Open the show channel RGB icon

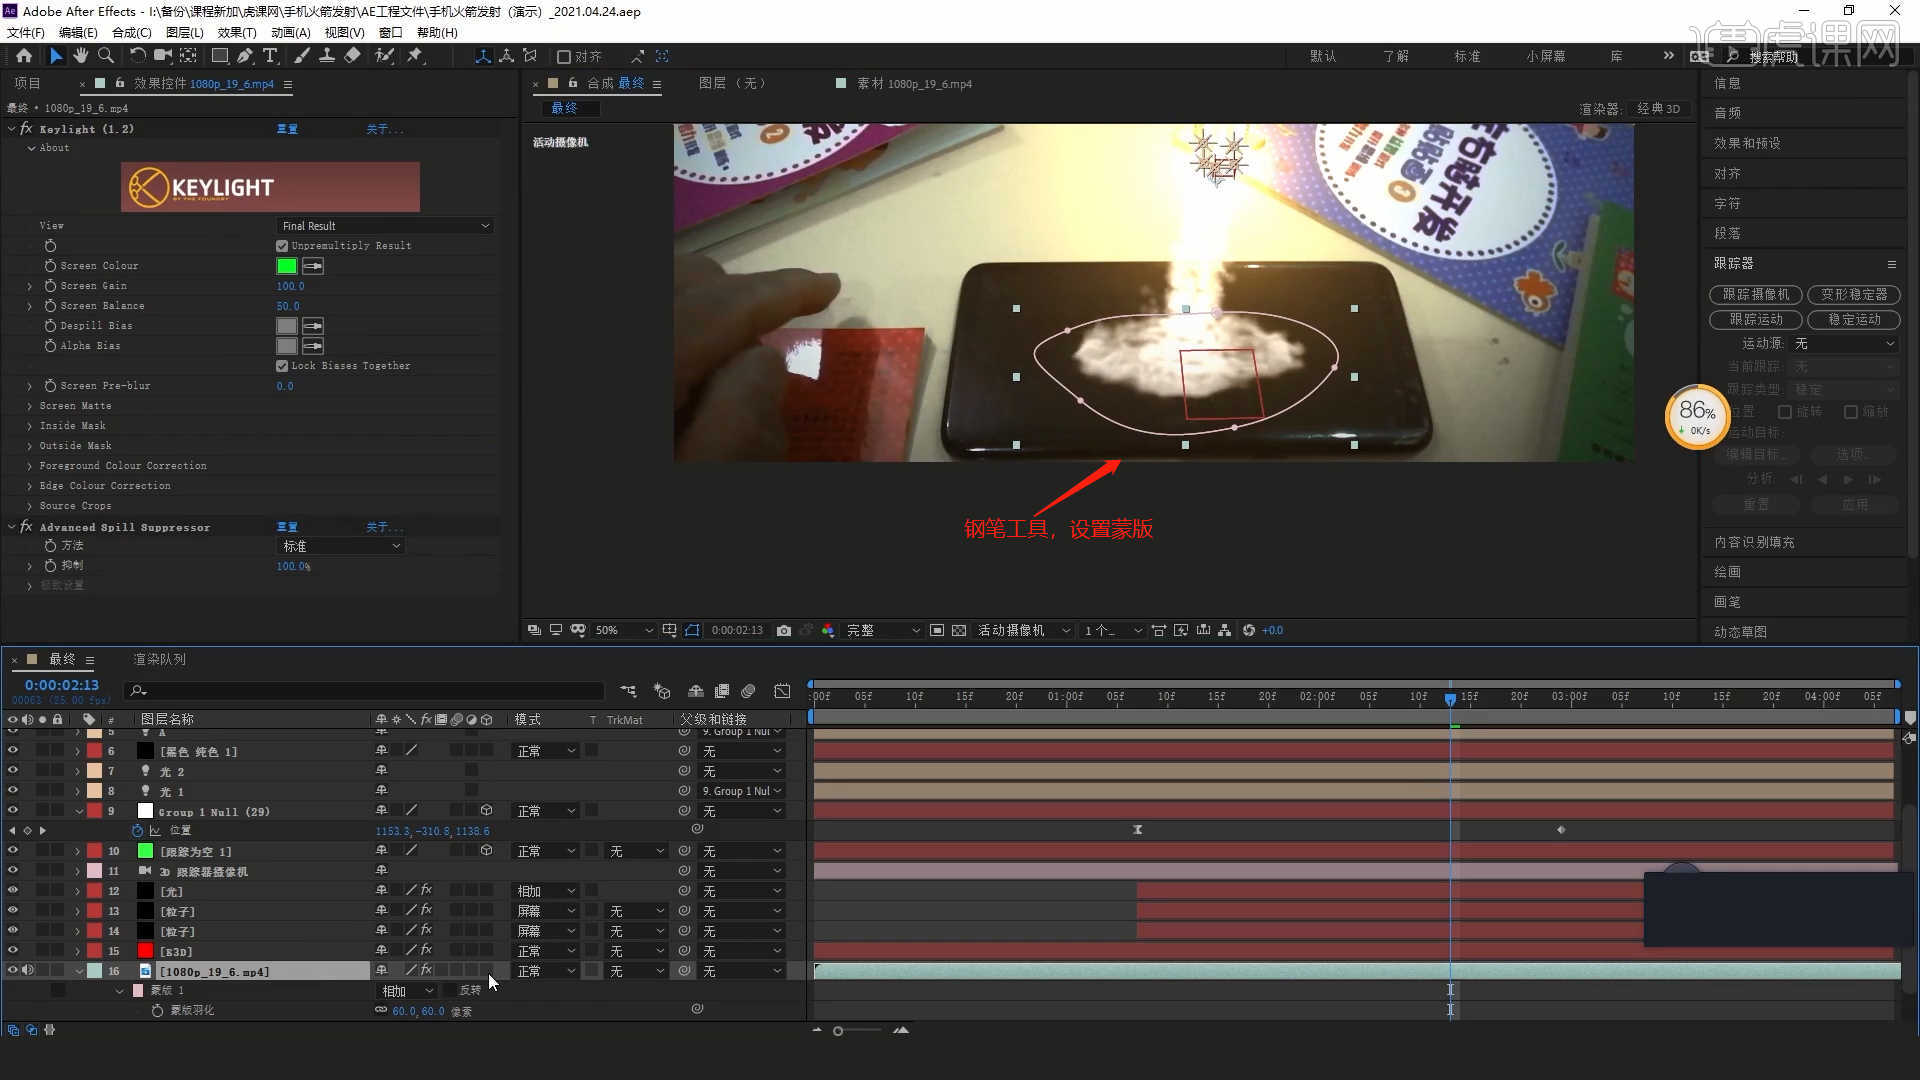click(828, 630)
